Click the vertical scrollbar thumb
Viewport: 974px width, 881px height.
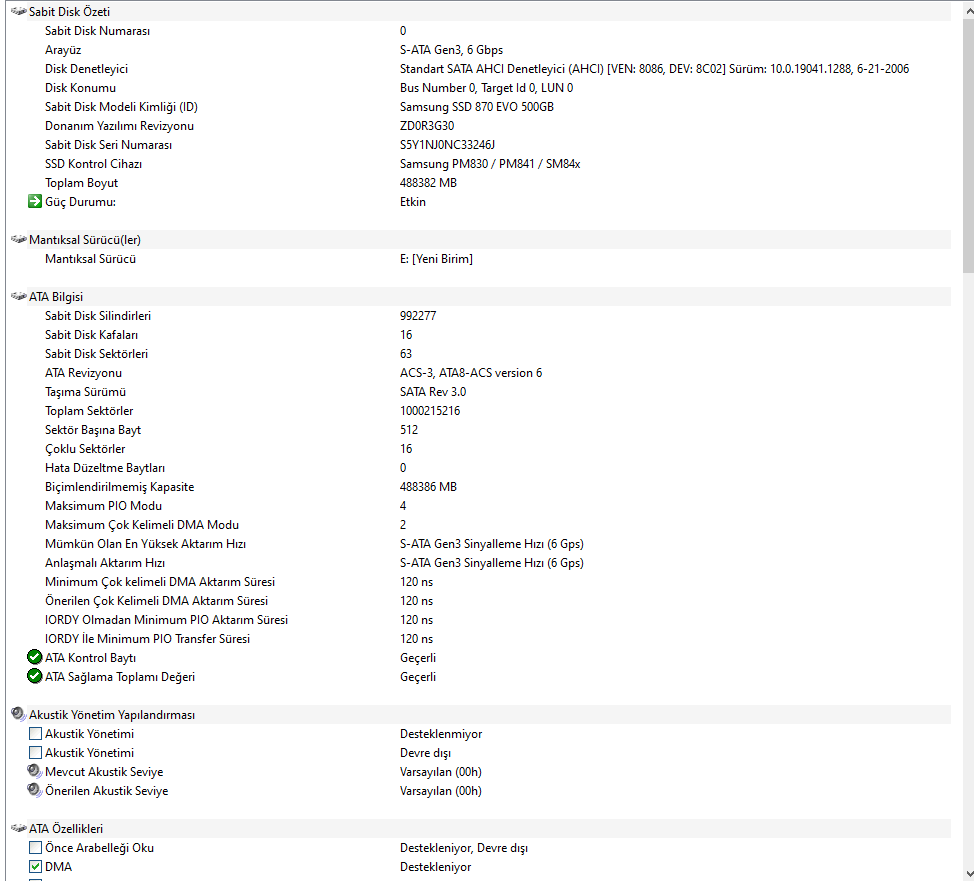[968, 145]
